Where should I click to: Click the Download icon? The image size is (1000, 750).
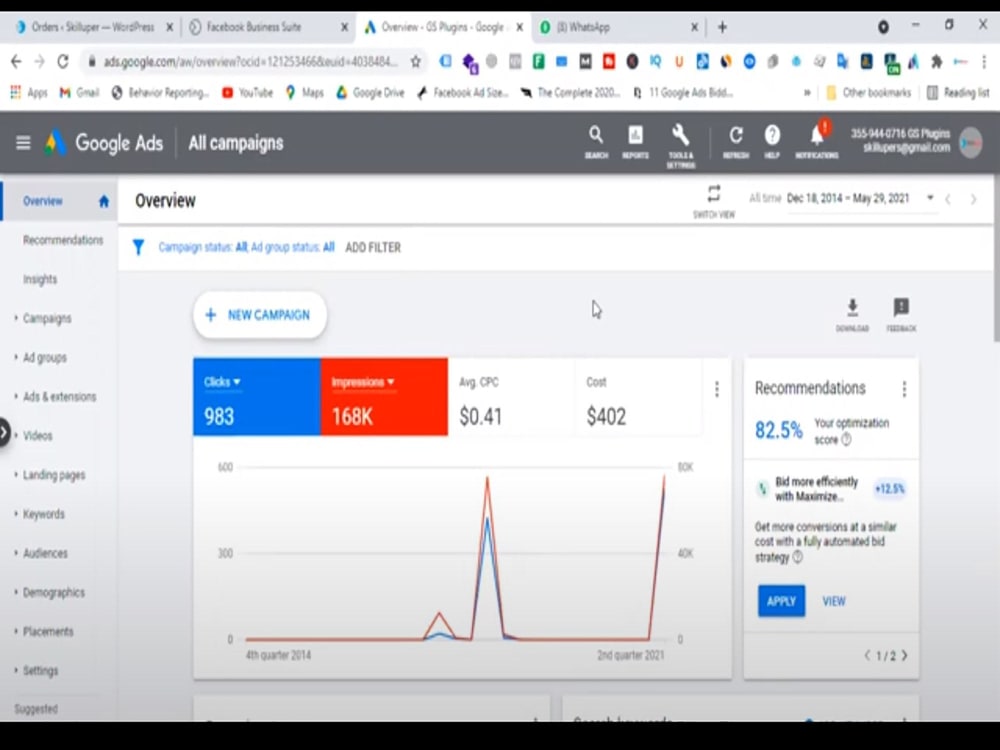[852, 314]
